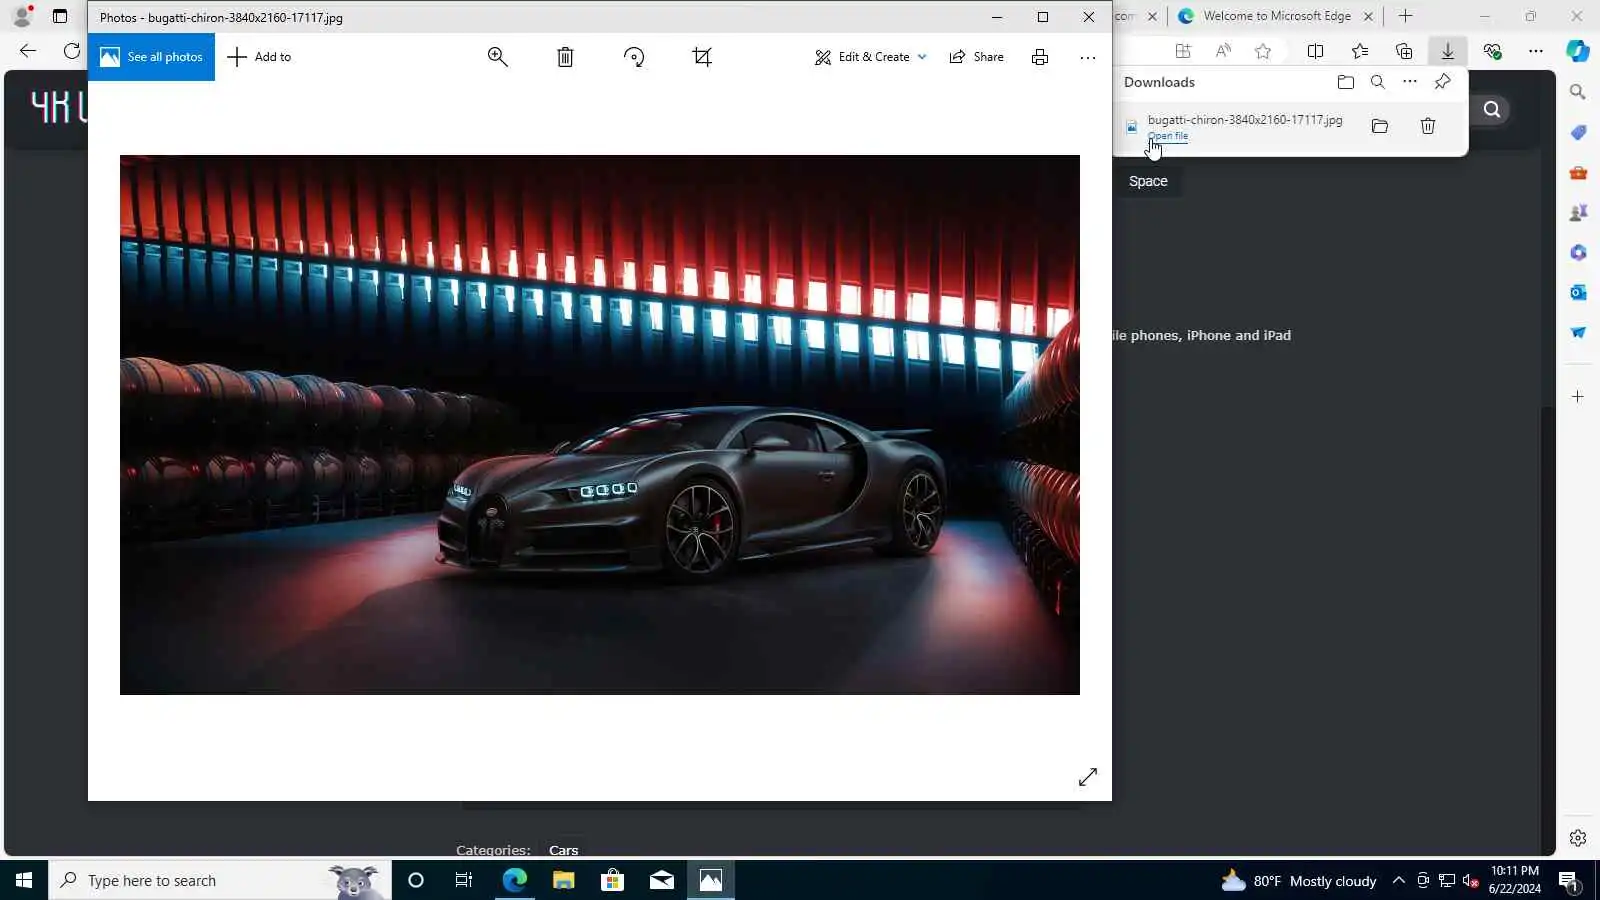Open Edge Browser essentials
Screen dimensions: 1600x900
coord(1492,51)
